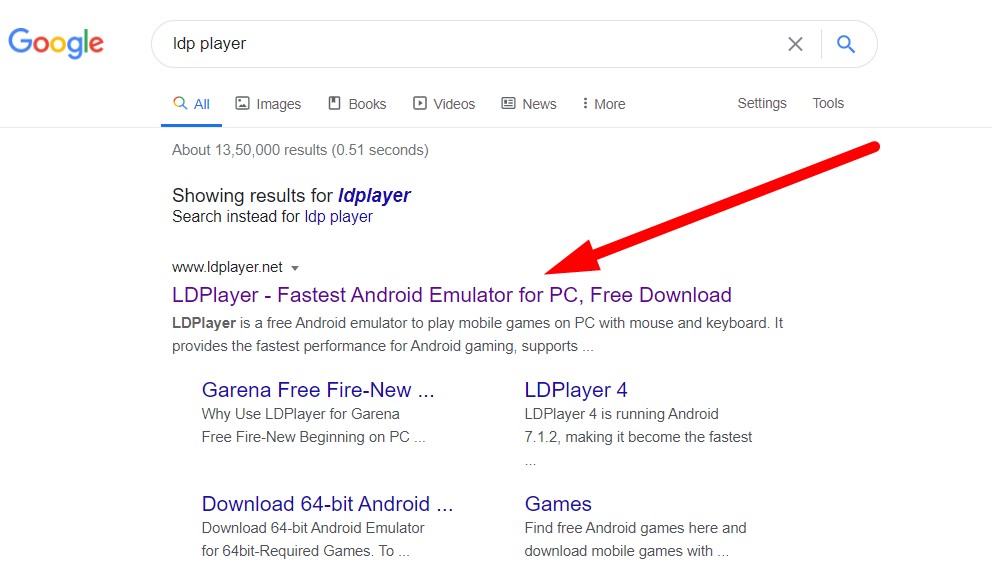Click the corrected ldplayer suggestion link

click(374, 195)
